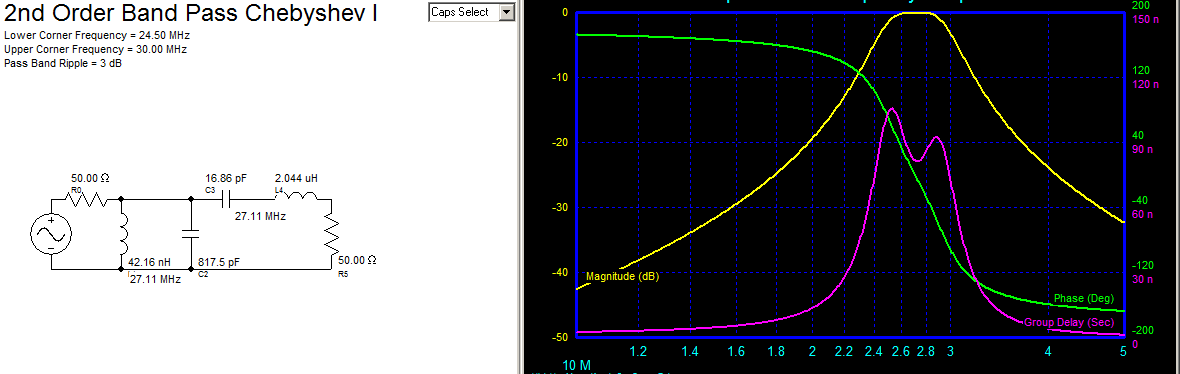Image resolution: width=1180 pixels, height=374 pixels.
Task: Click the 2.044 uH inductor value
Action: 297,178
